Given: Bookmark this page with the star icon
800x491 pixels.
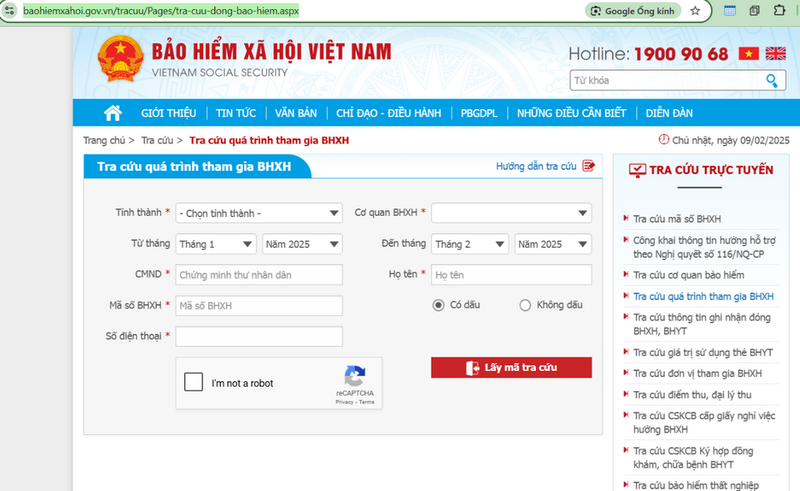Looking at the screenshot, I should pos(695,11).
